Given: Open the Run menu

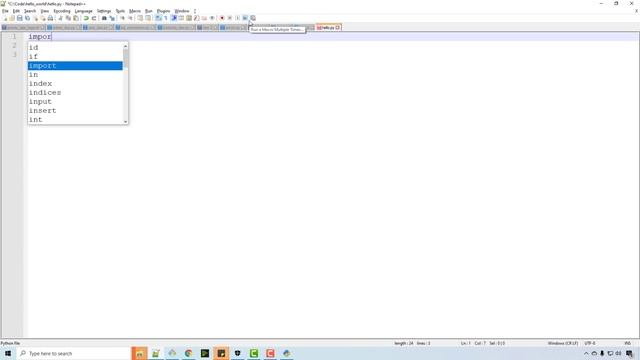Looking at the screenshot, I should coord(149,11).
